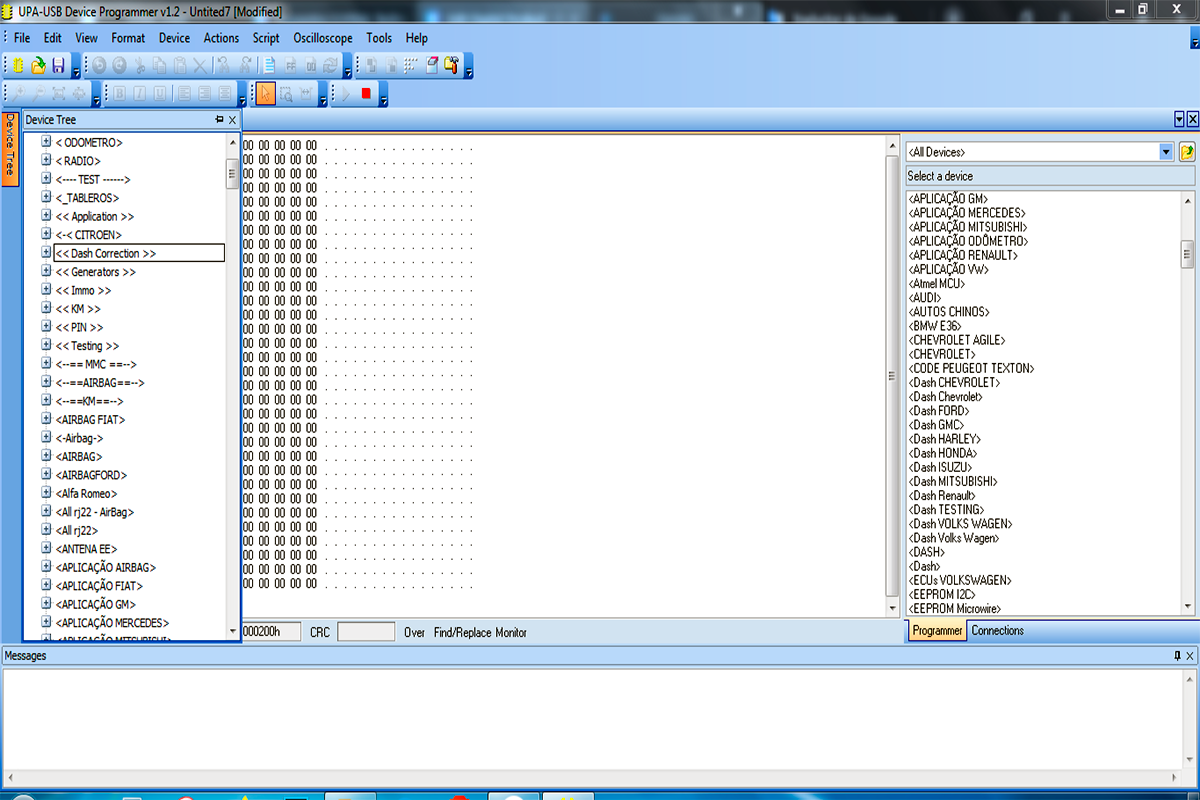The image size is (1200, 800).
Task: Click the Underline U formatting icon
Action: 159,94
